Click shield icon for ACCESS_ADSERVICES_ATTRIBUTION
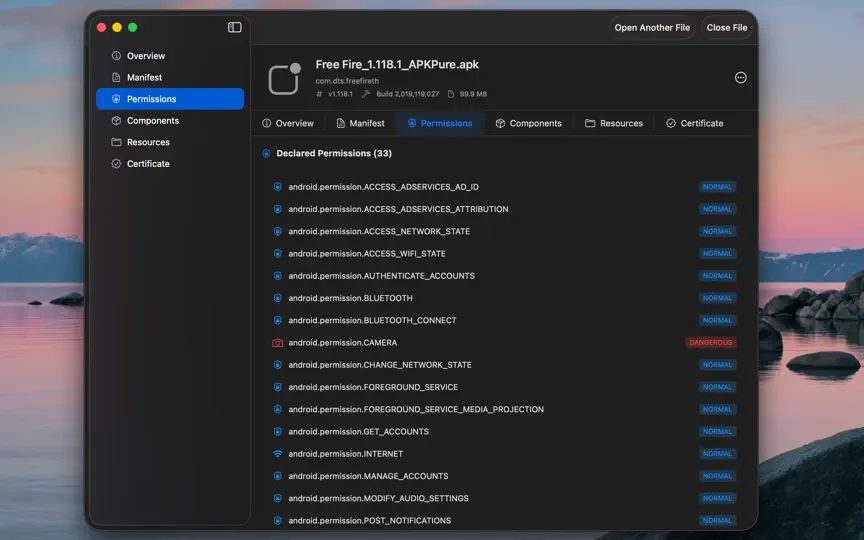This screenshot has height=540, width=864. click(278, 209)
